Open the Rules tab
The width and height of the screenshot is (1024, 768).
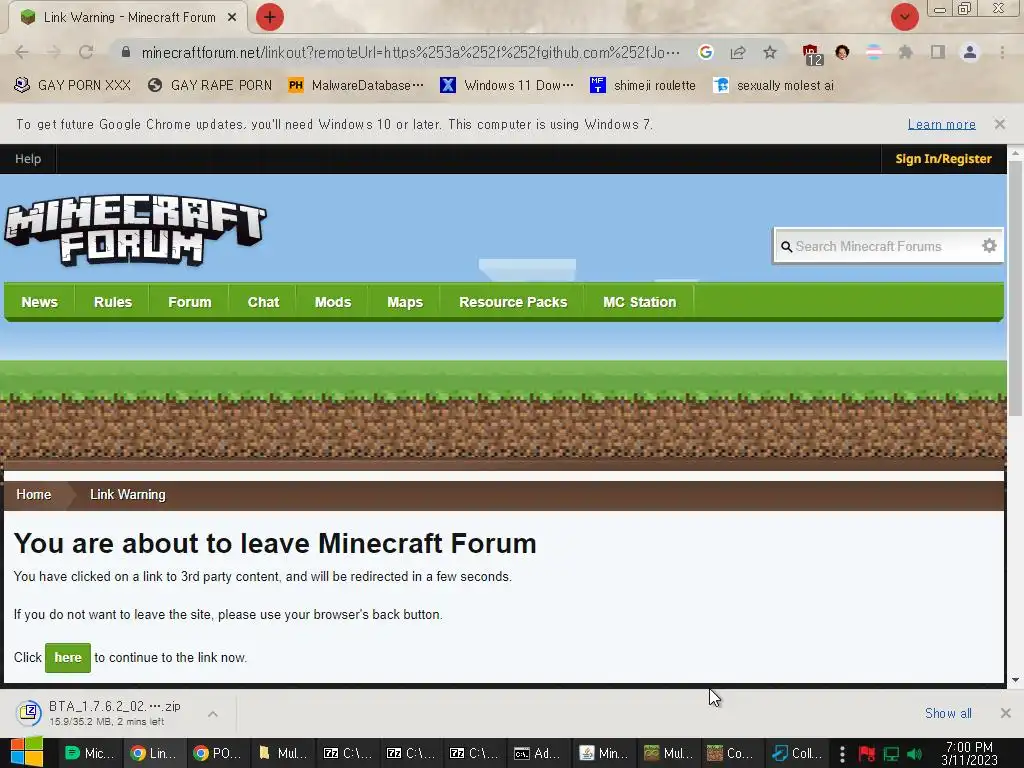112,302
